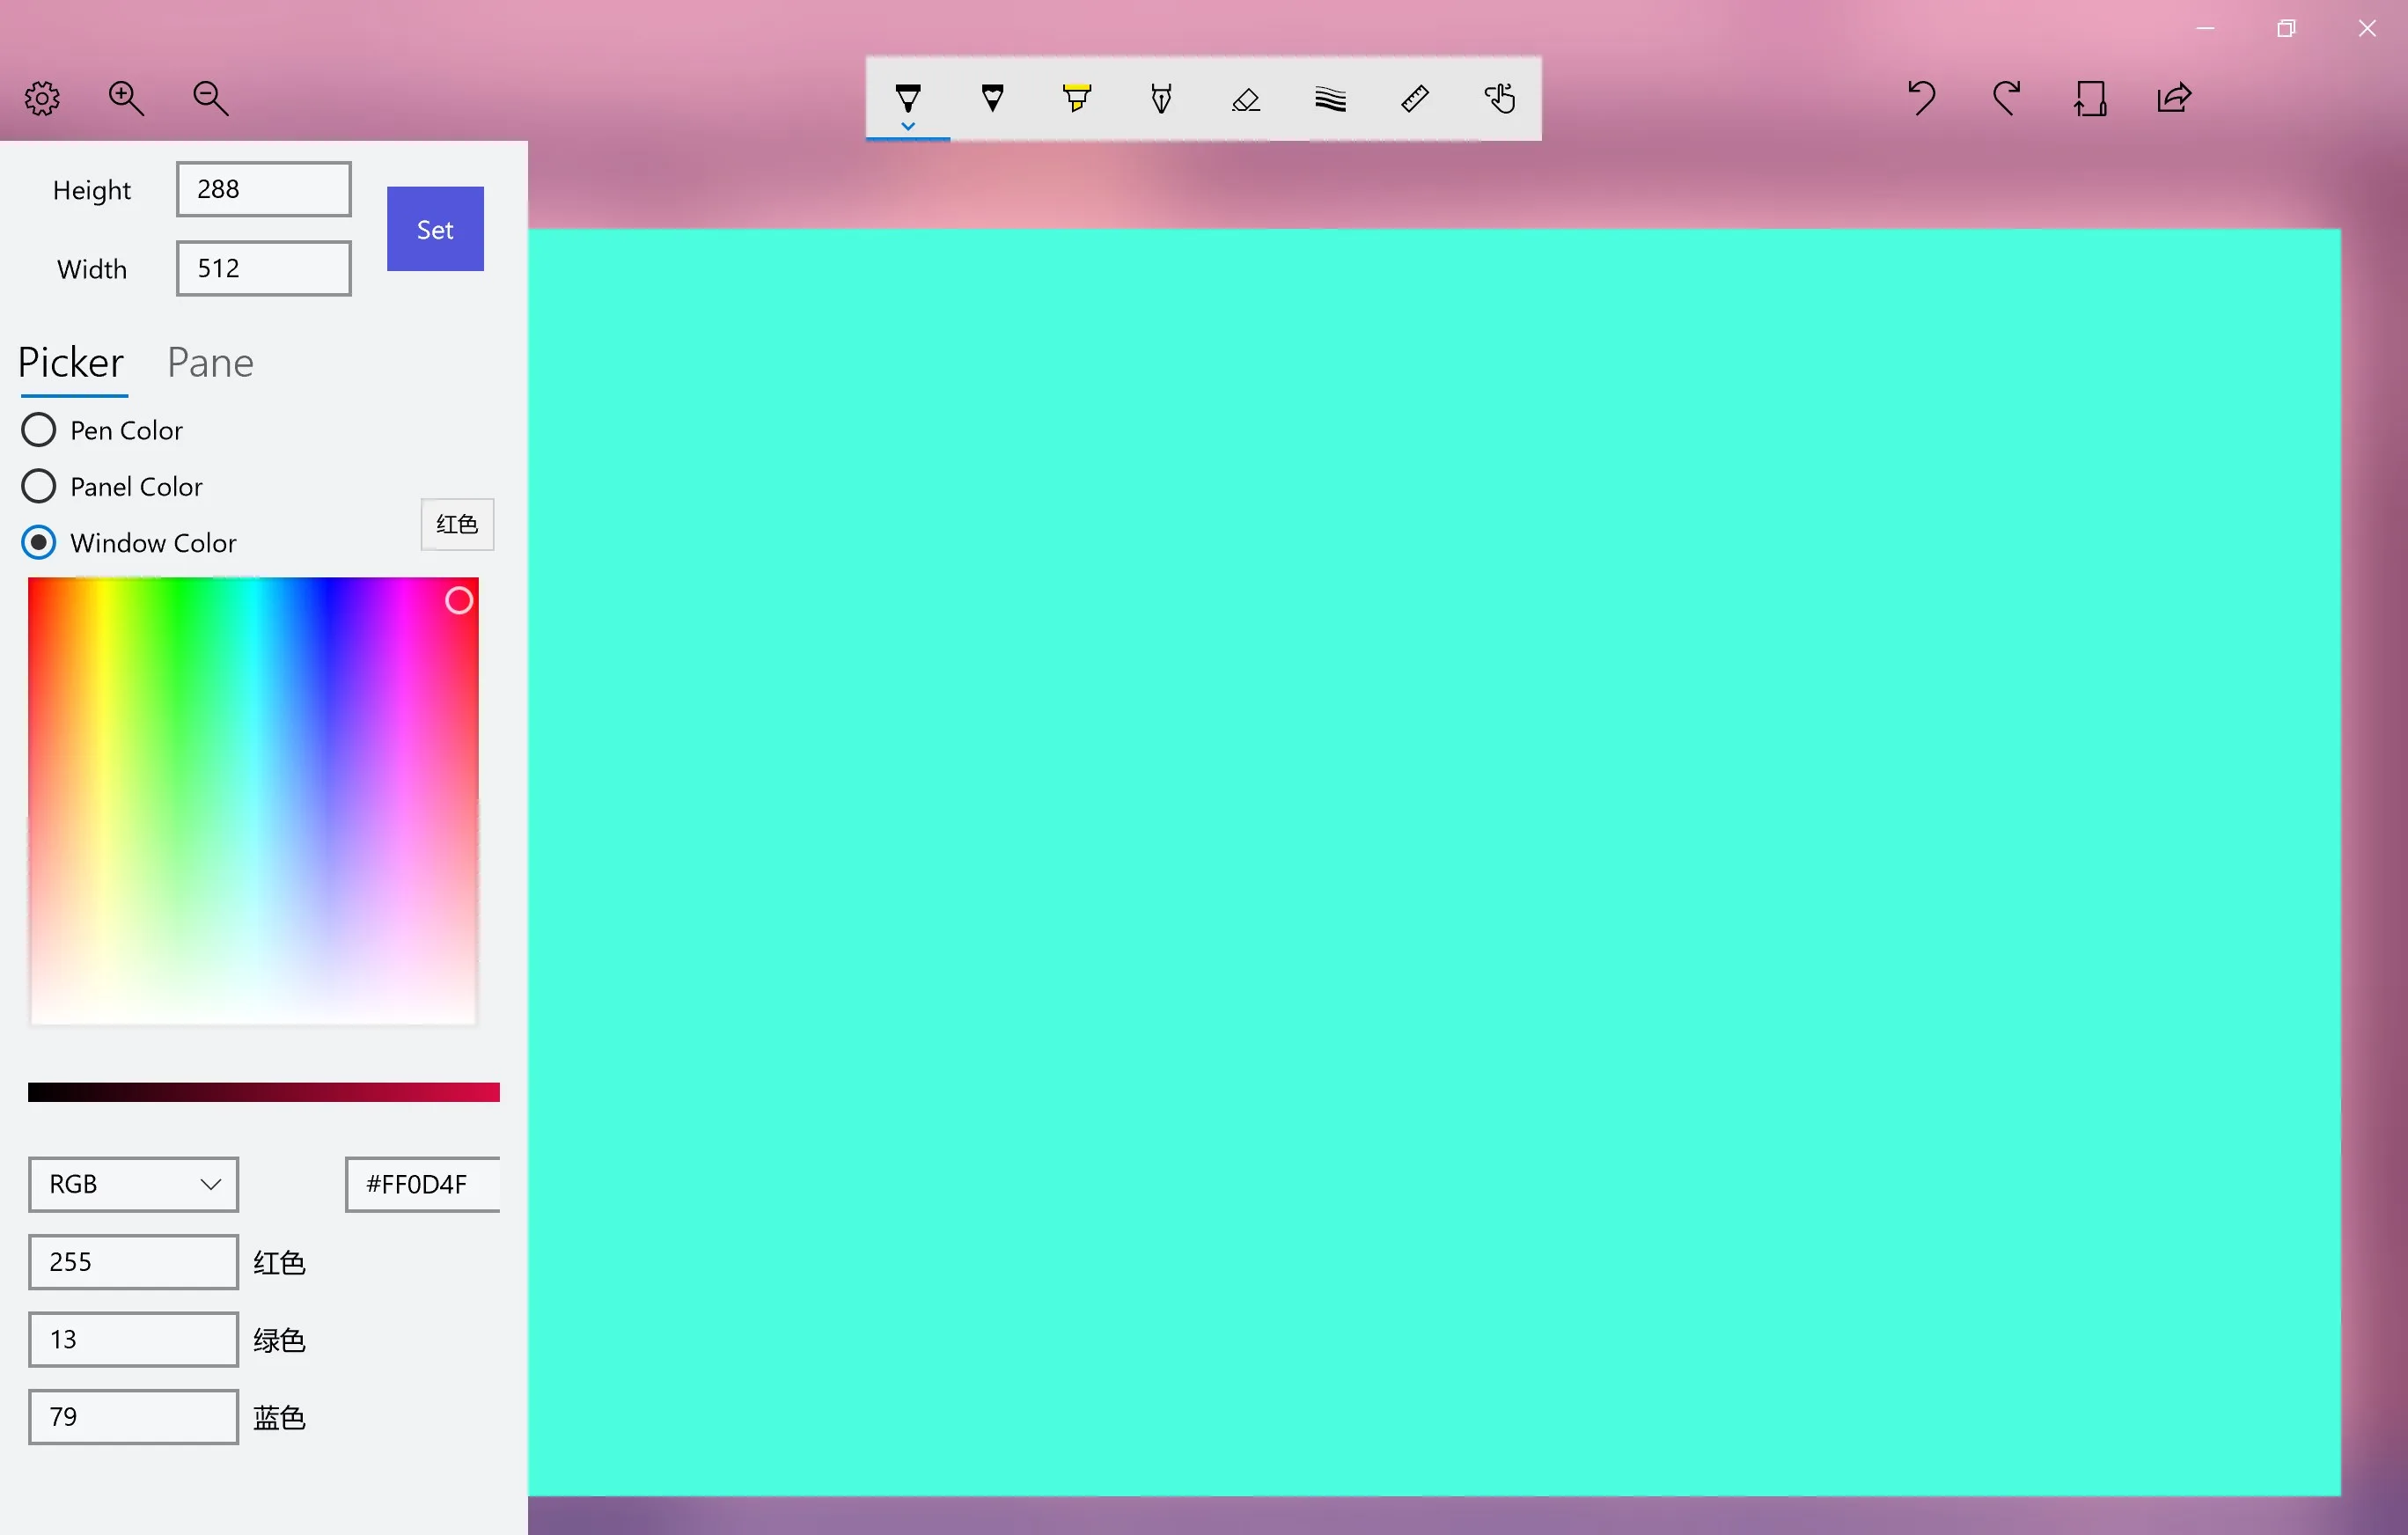Select the calligraphy pen tool
This screenshot has height=1535, width=2408.
click(1161, 97)
